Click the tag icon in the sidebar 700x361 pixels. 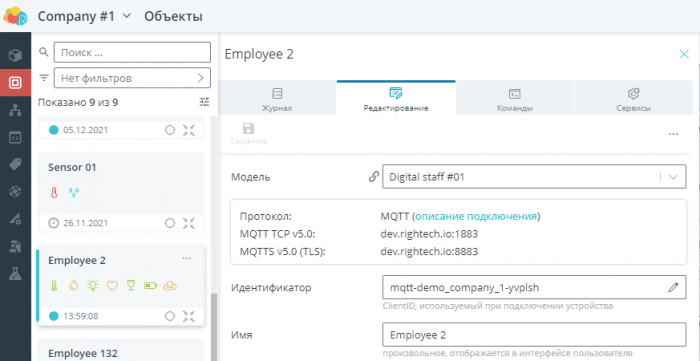click(15, 165)
